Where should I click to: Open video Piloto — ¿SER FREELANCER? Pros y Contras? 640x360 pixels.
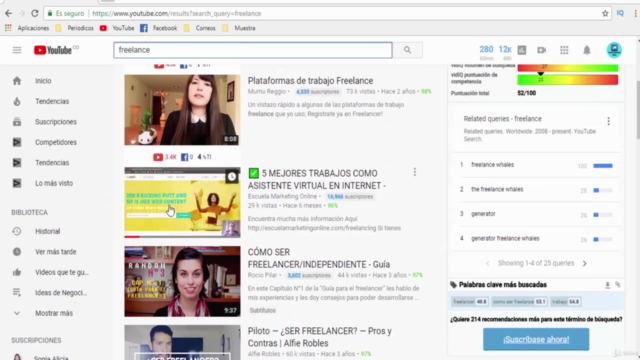point(320,337)
